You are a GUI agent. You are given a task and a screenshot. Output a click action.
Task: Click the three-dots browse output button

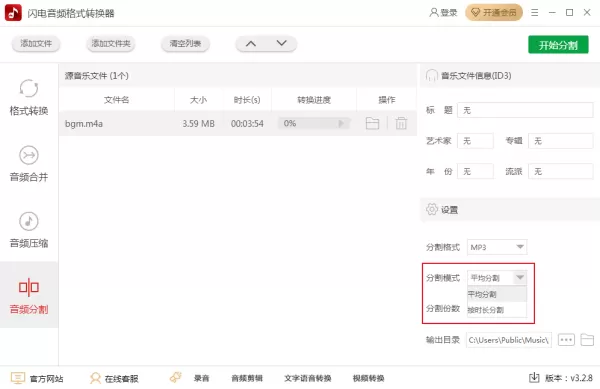coord(566,340)
